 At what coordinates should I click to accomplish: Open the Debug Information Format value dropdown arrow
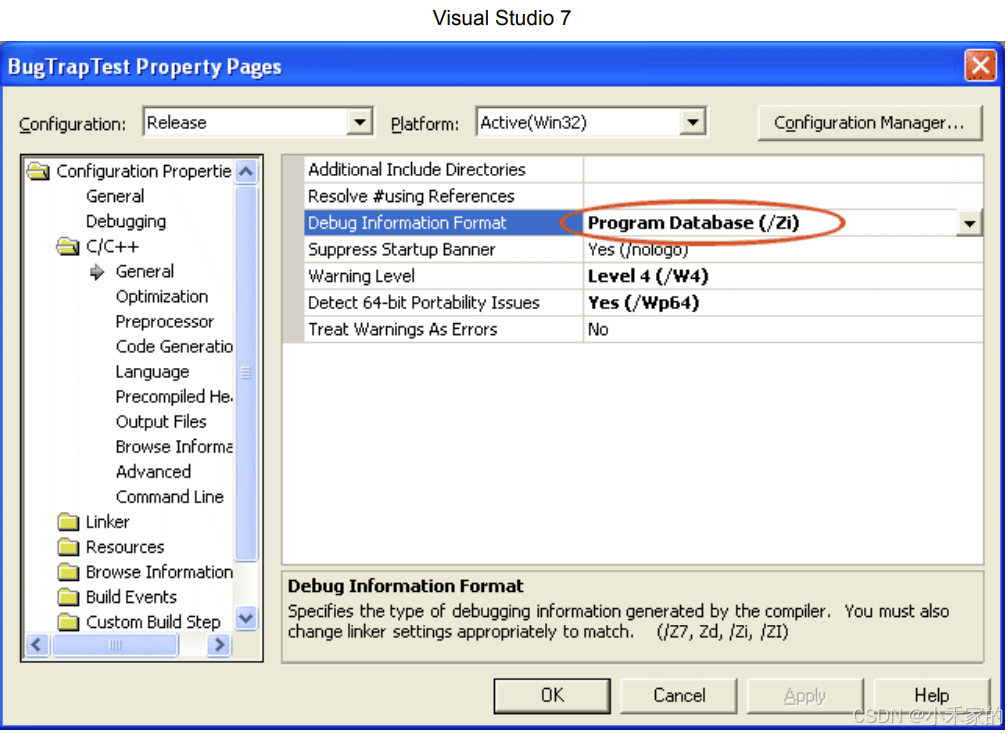coord(969,224)
